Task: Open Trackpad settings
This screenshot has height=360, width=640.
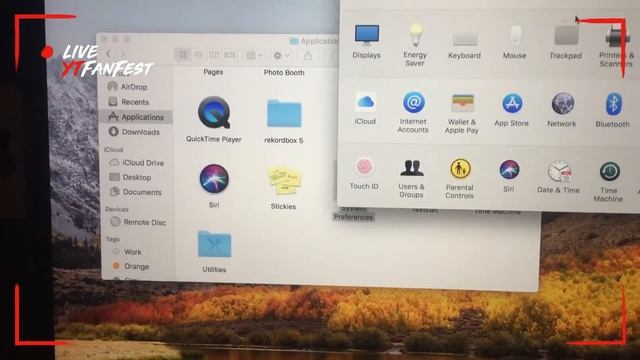Action: (x=565, y=42)
